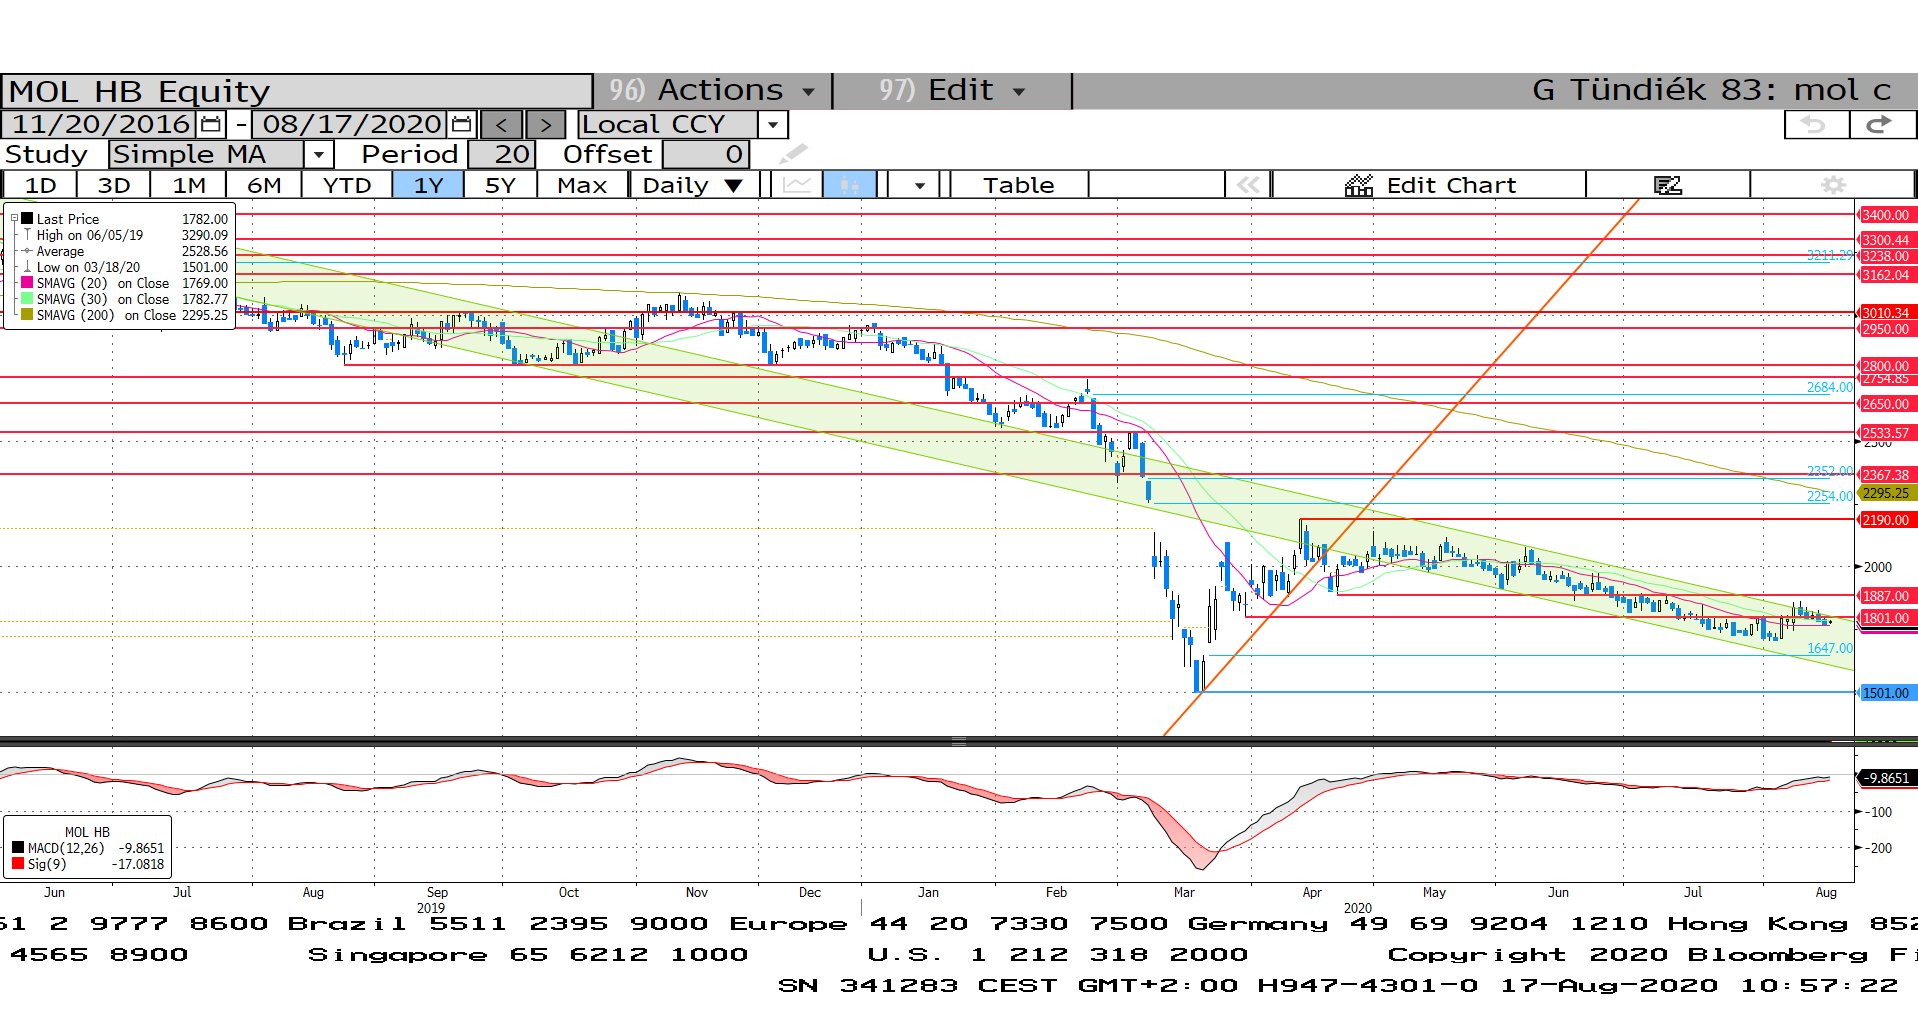
Task: Go to next date range arrow
Action: coord(545,124)
